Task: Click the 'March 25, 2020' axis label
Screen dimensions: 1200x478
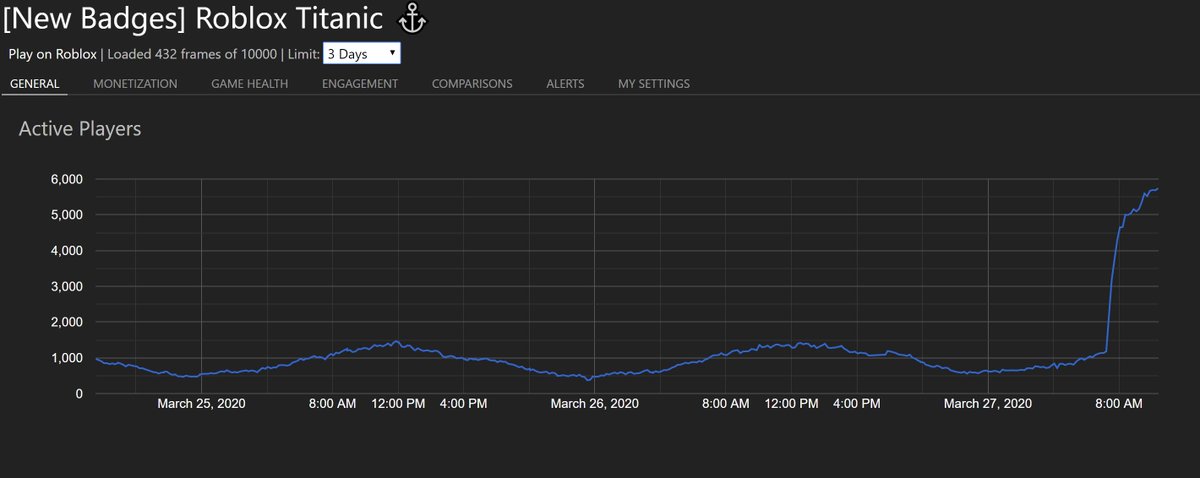Action: [x=201, y=404]
